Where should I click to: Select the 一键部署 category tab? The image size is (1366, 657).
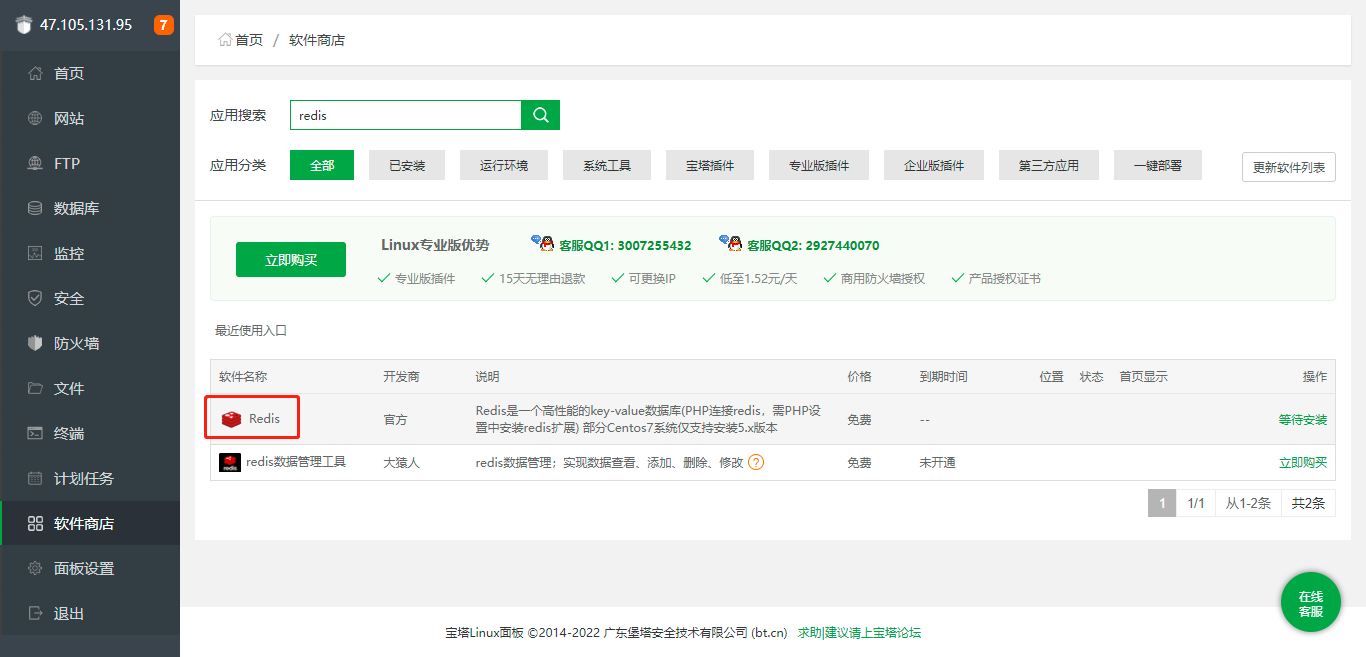tap(1158, 165)
